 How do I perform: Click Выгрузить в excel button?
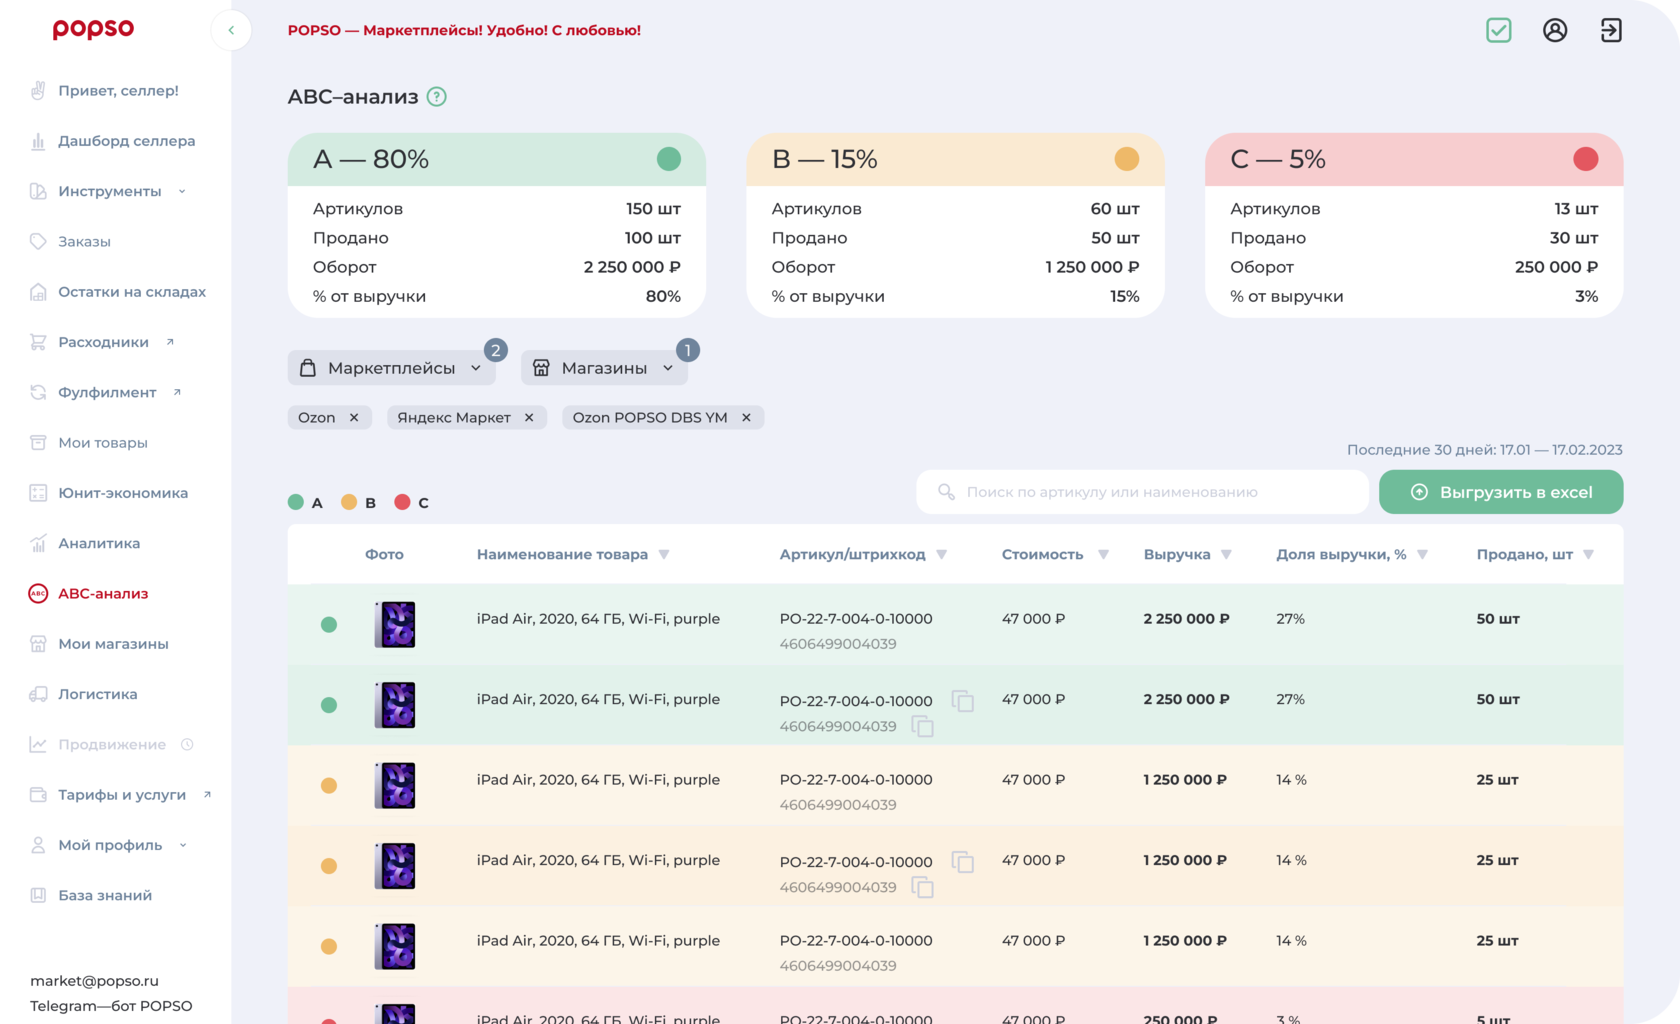tap(1501, 492)
